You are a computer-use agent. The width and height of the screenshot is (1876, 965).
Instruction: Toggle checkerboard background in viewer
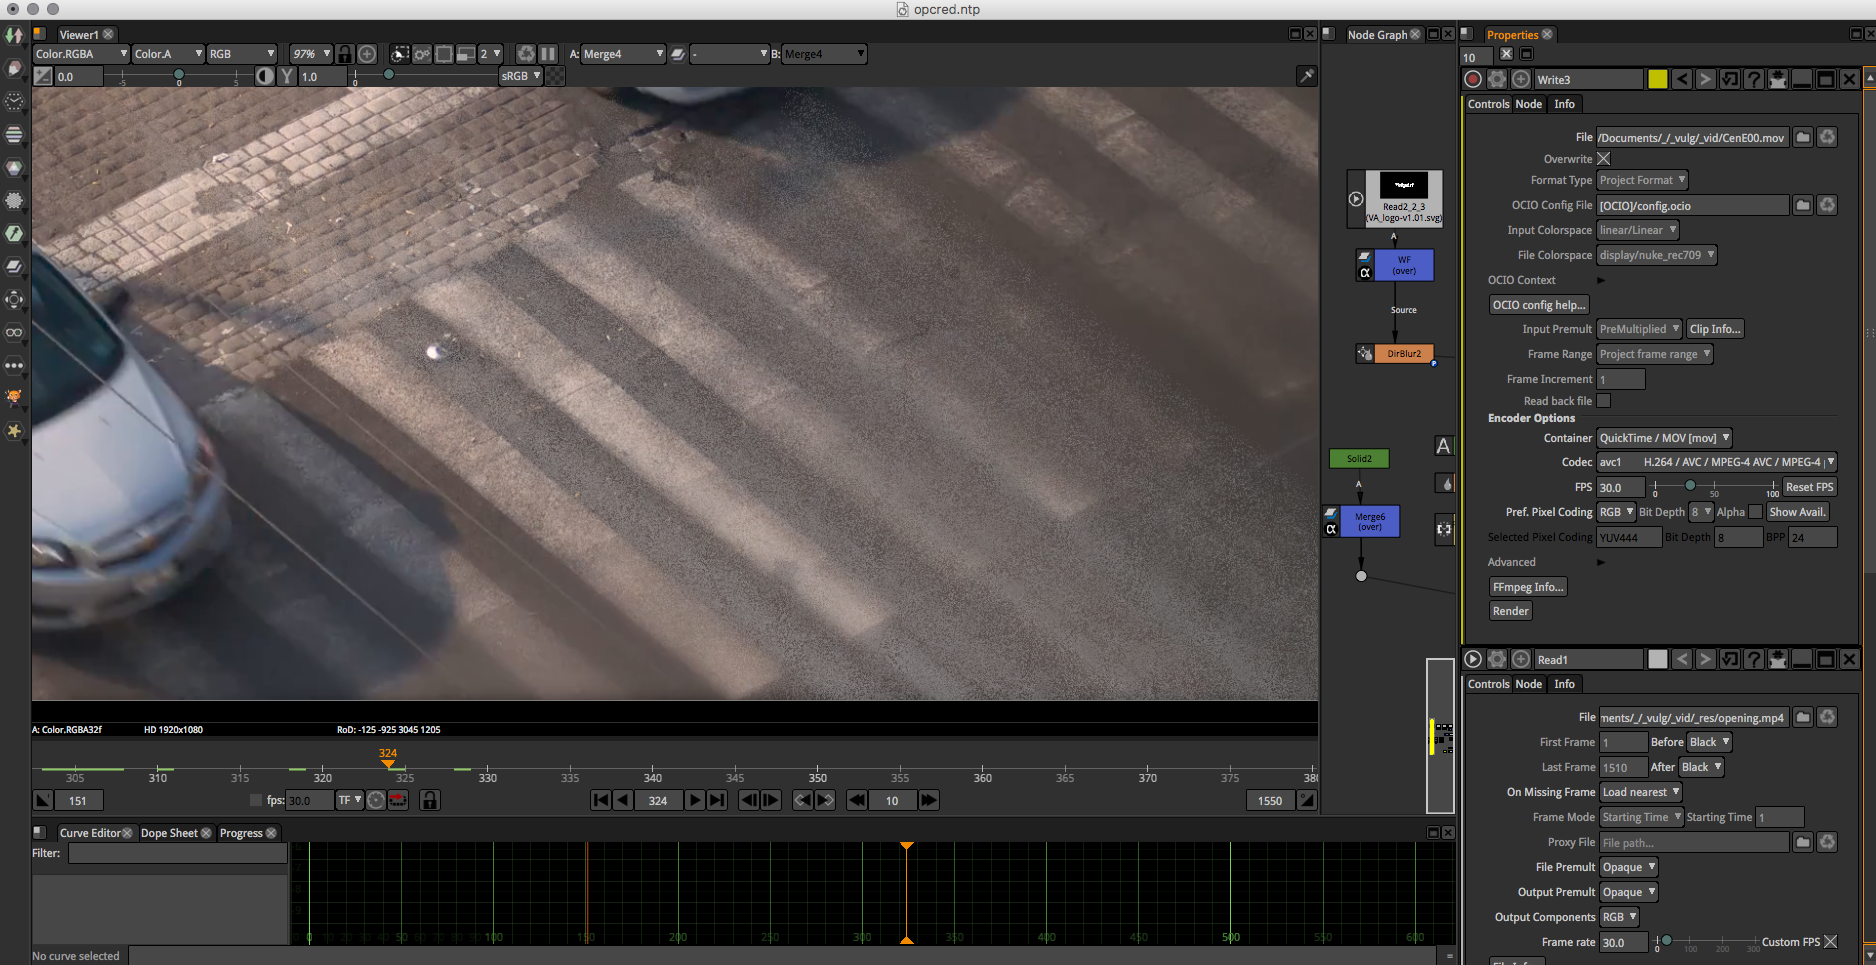click(555, 76)
